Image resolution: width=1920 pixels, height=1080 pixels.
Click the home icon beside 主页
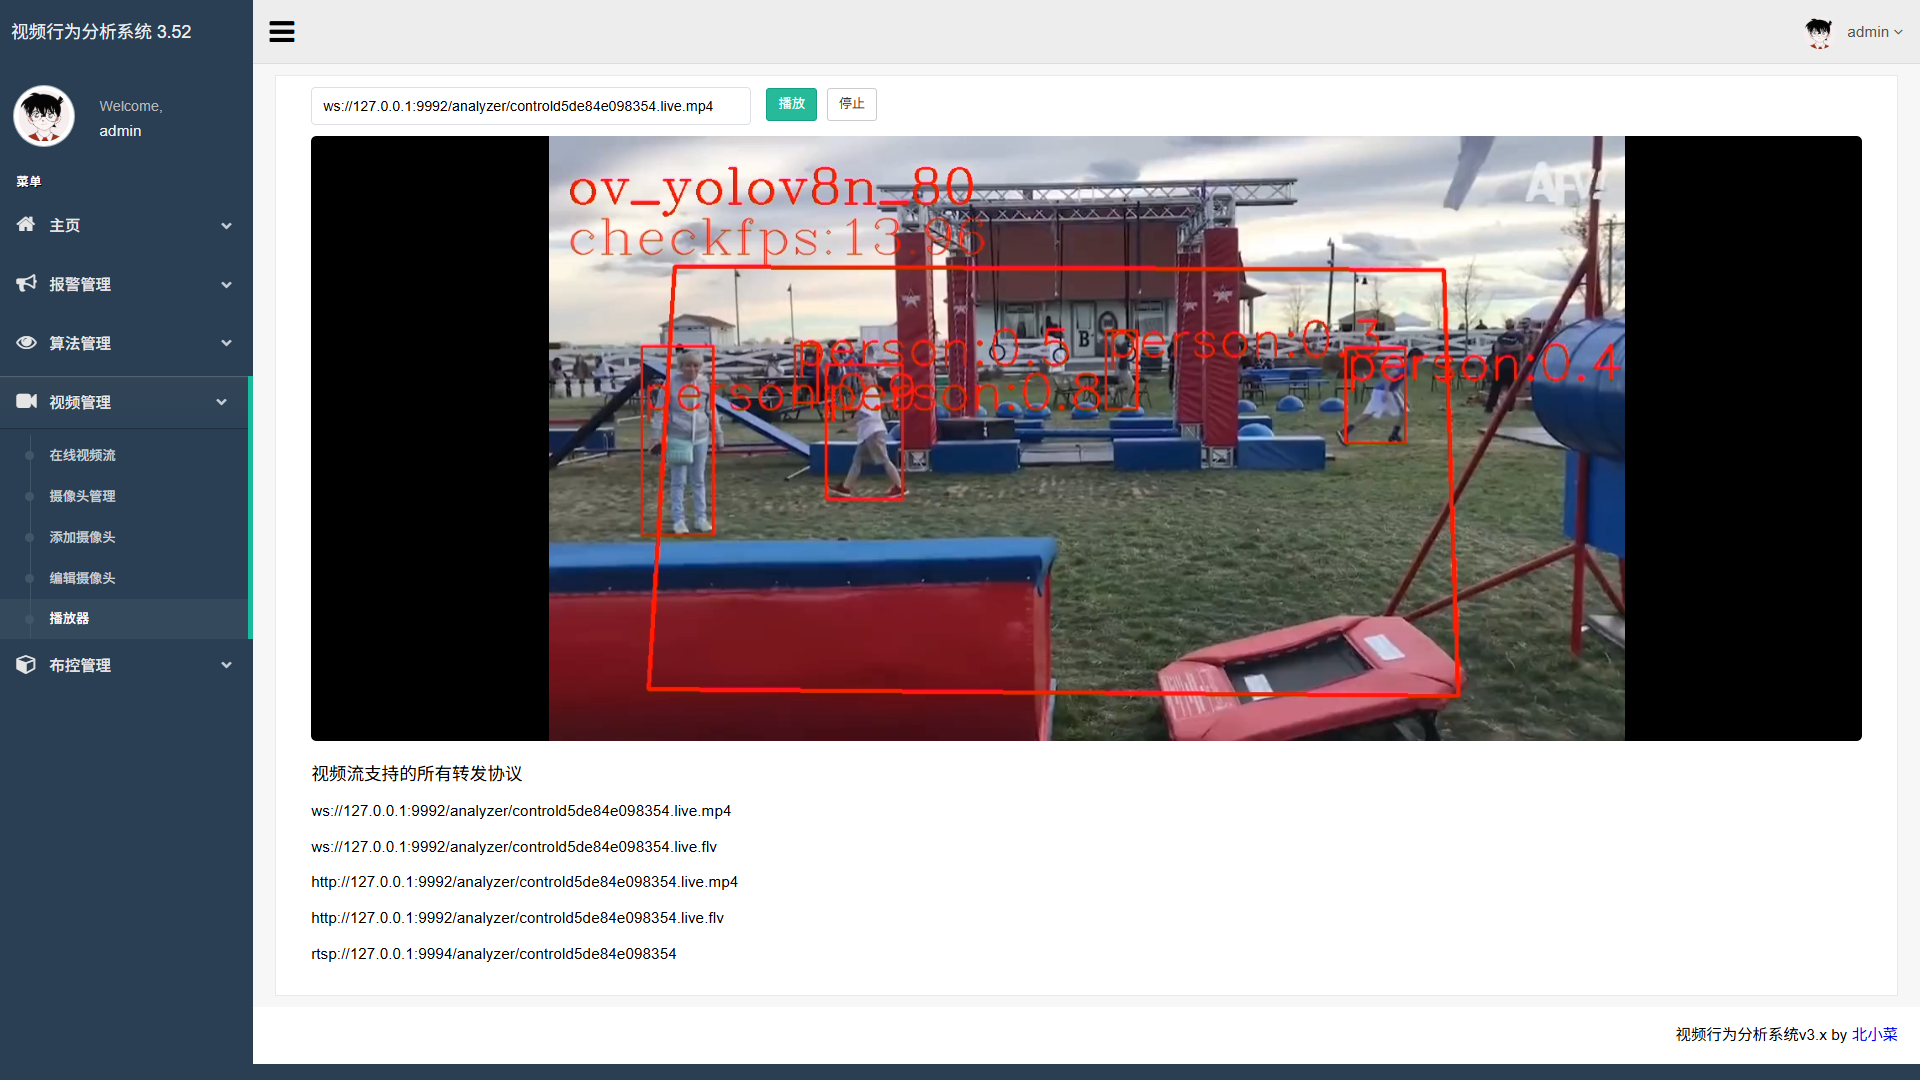coord(26,224)
